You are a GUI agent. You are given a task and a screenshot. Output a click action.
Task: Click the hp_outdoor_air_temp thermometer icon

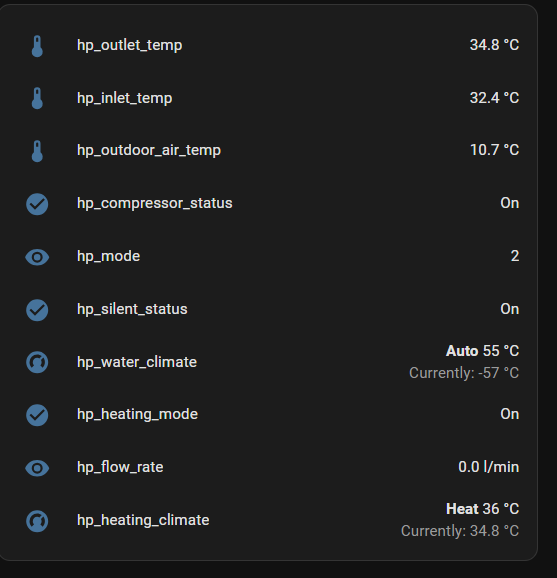[x=37, y=151]
